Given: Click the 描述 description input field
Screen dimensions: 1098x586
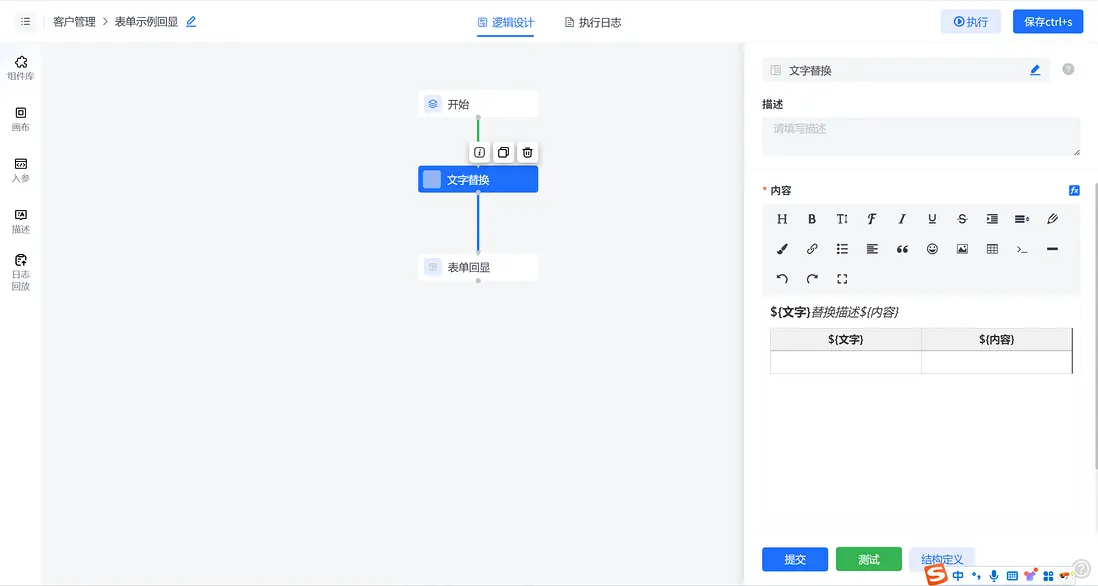Looking at the screenshot, I should [920, 136].
